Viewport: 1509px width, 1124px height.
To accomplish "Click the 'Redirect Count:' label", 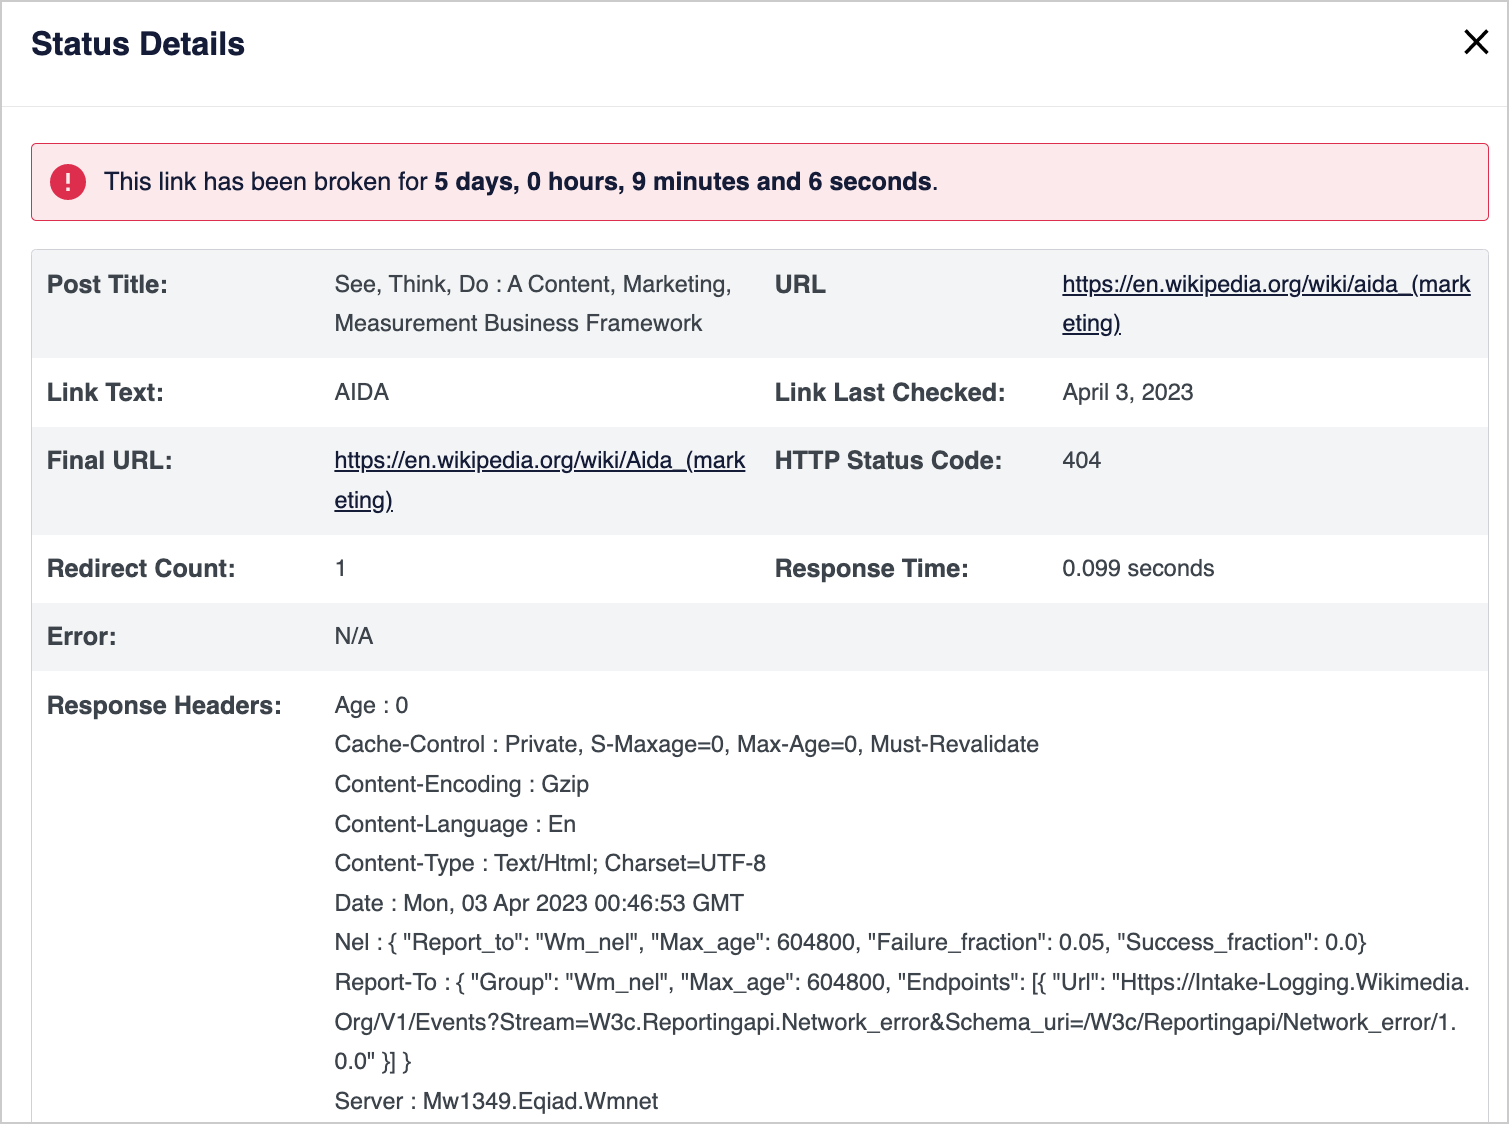I will (x=141, y=569).
